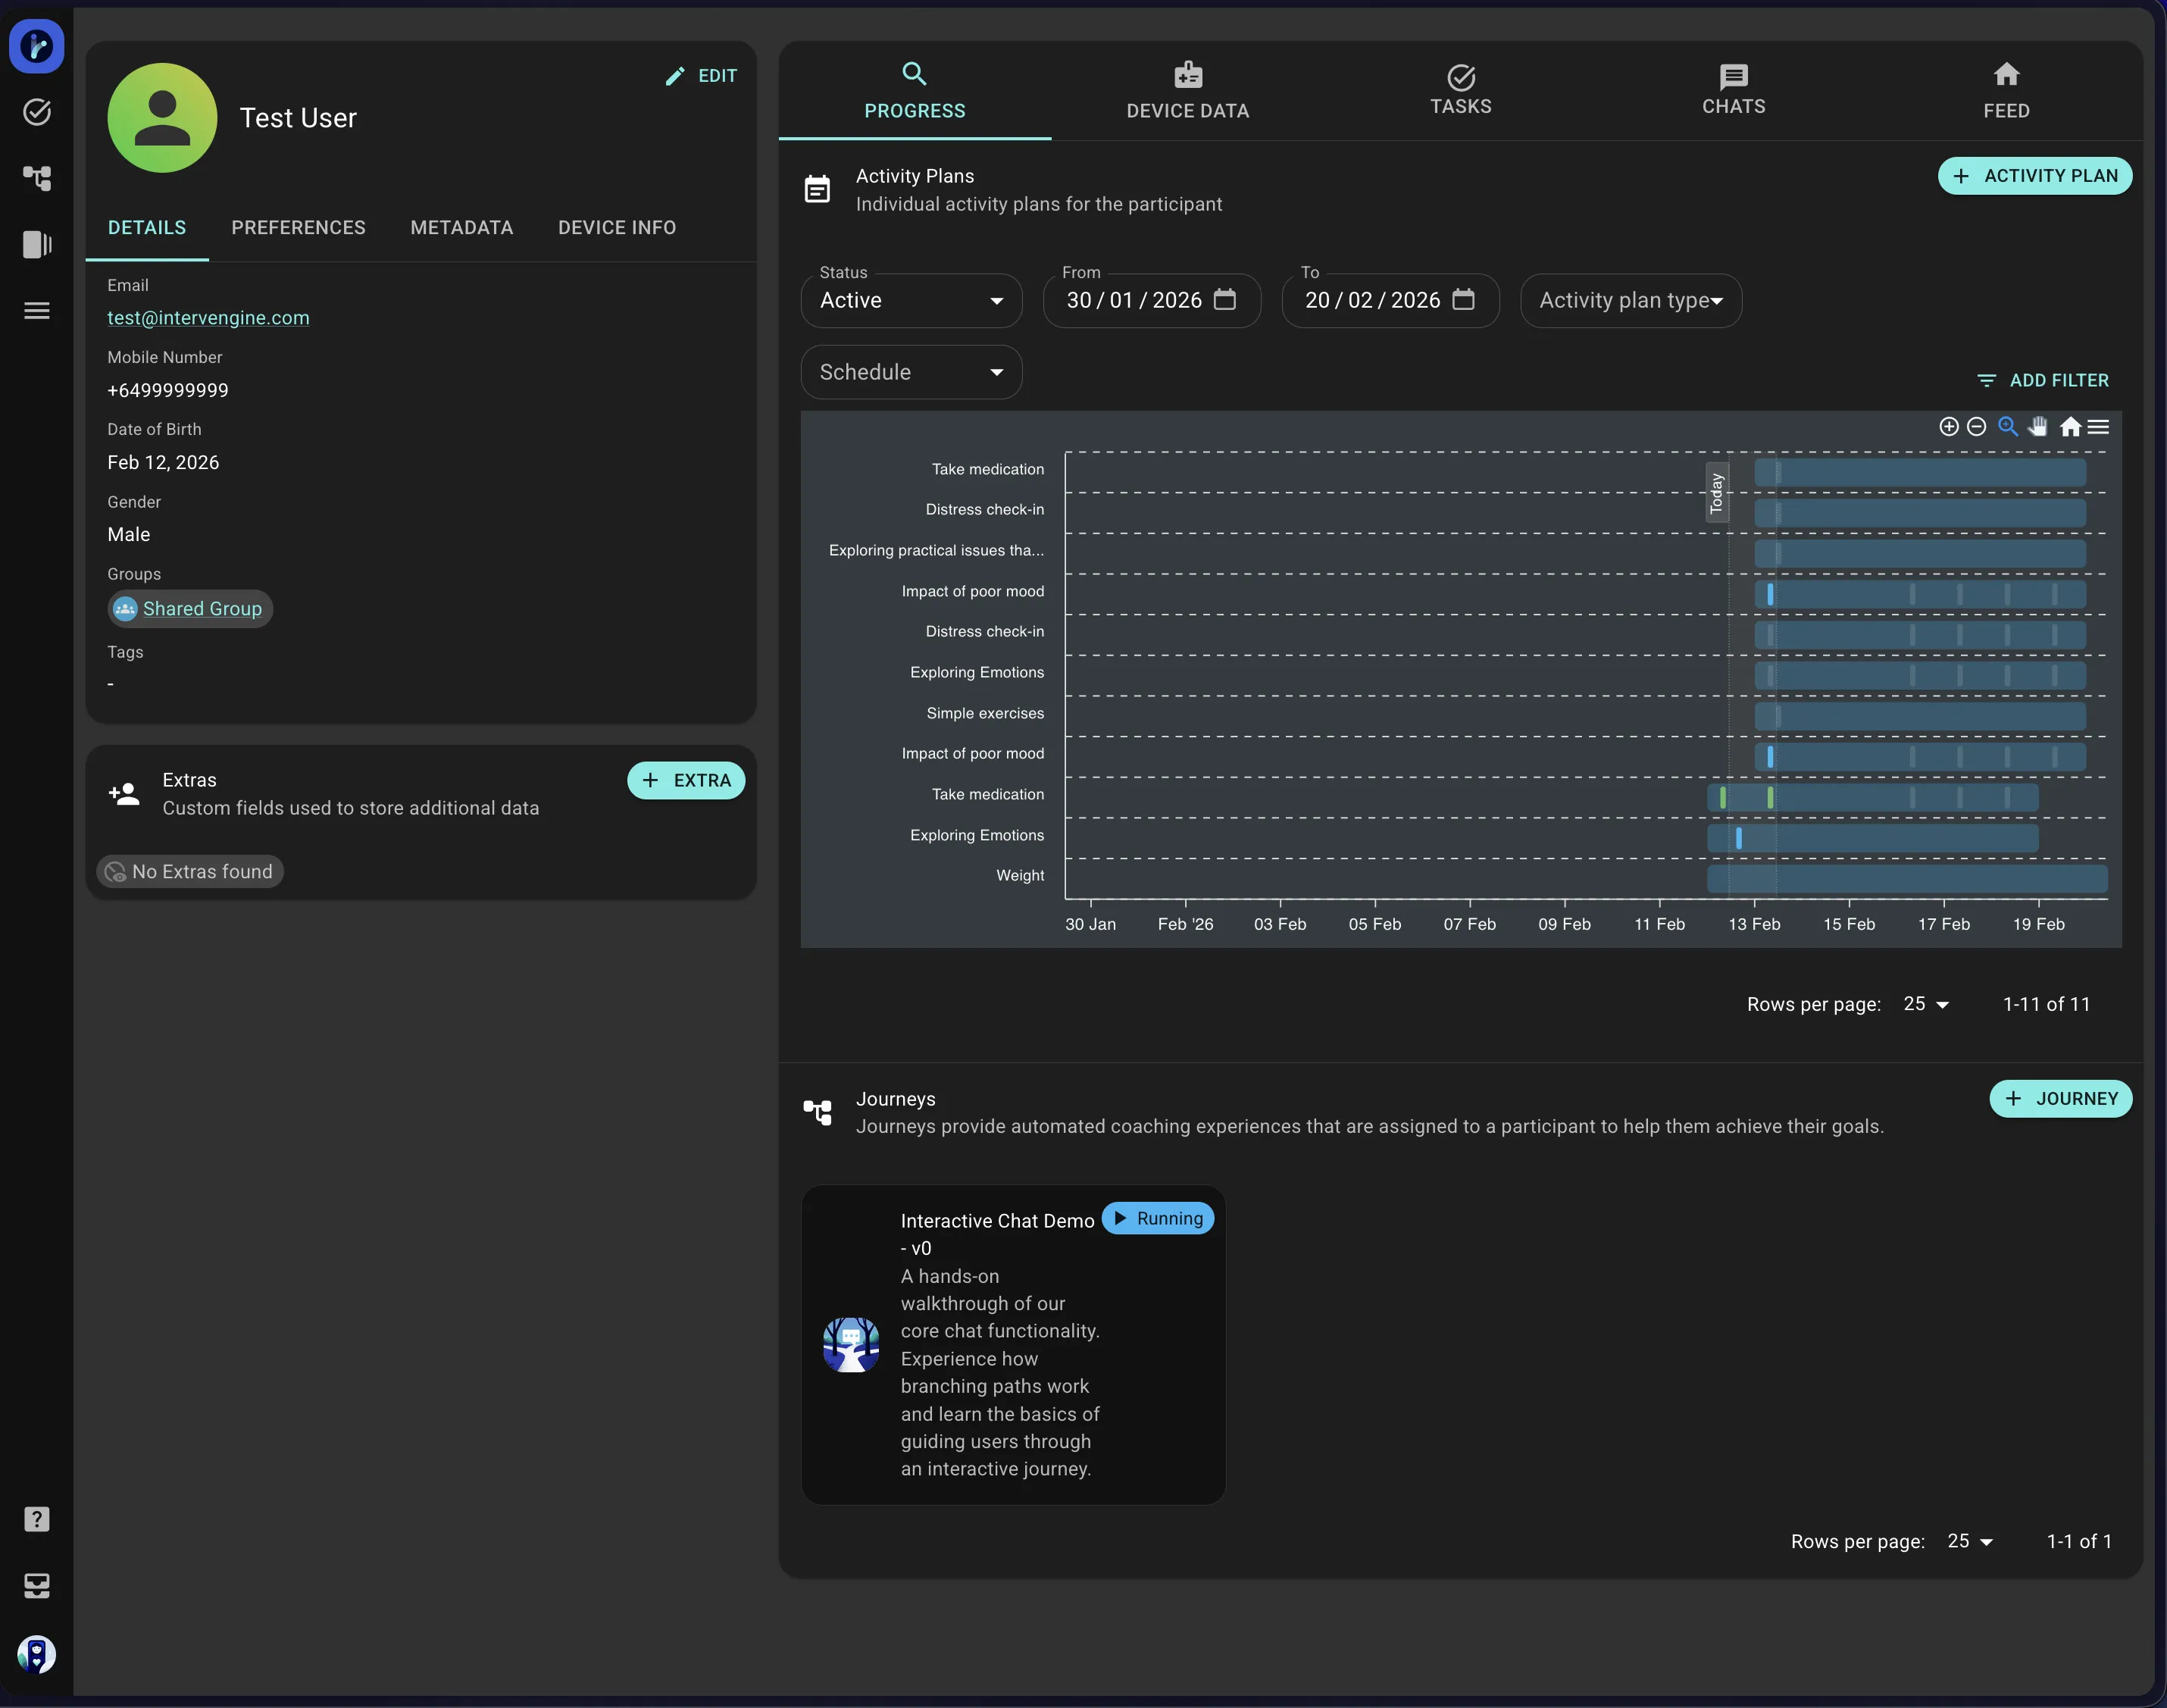Image resolution: width=2167 pixels, height=1708 pixels.
Task: Change Rows per page from 25
Action: point(1927,1004)
